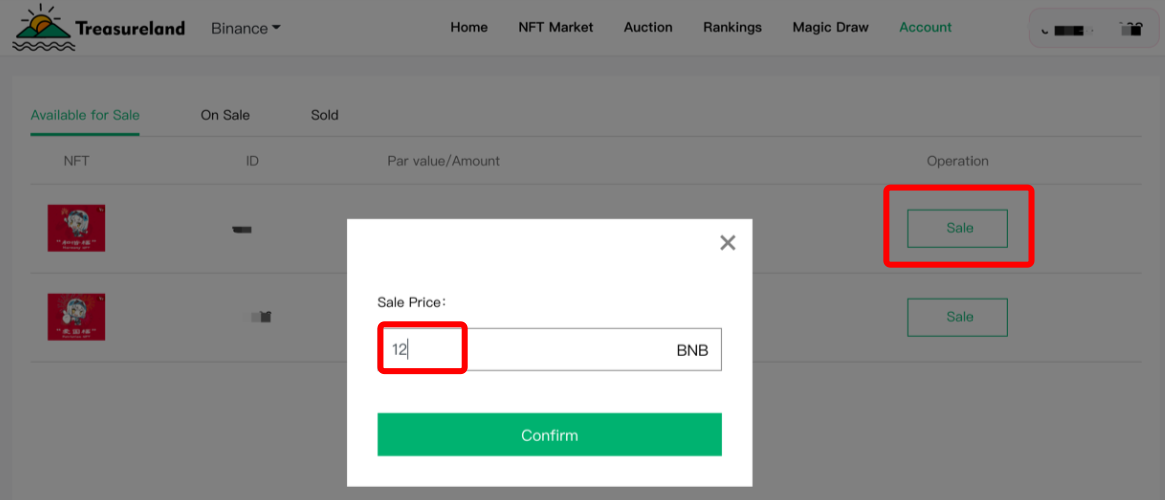Image resolution: width=1165 pixels, height=500 pixels.
Task: Open the Auction page
Action: (x=648, y=27)
